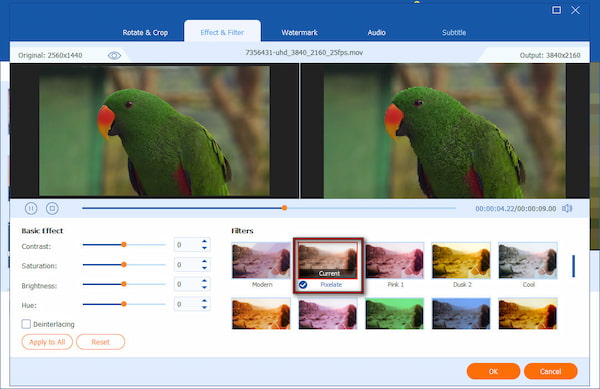Enable the Deinterlacing checkbox
Viewport: 600px width, 389px height.
(x=26, y=324)
